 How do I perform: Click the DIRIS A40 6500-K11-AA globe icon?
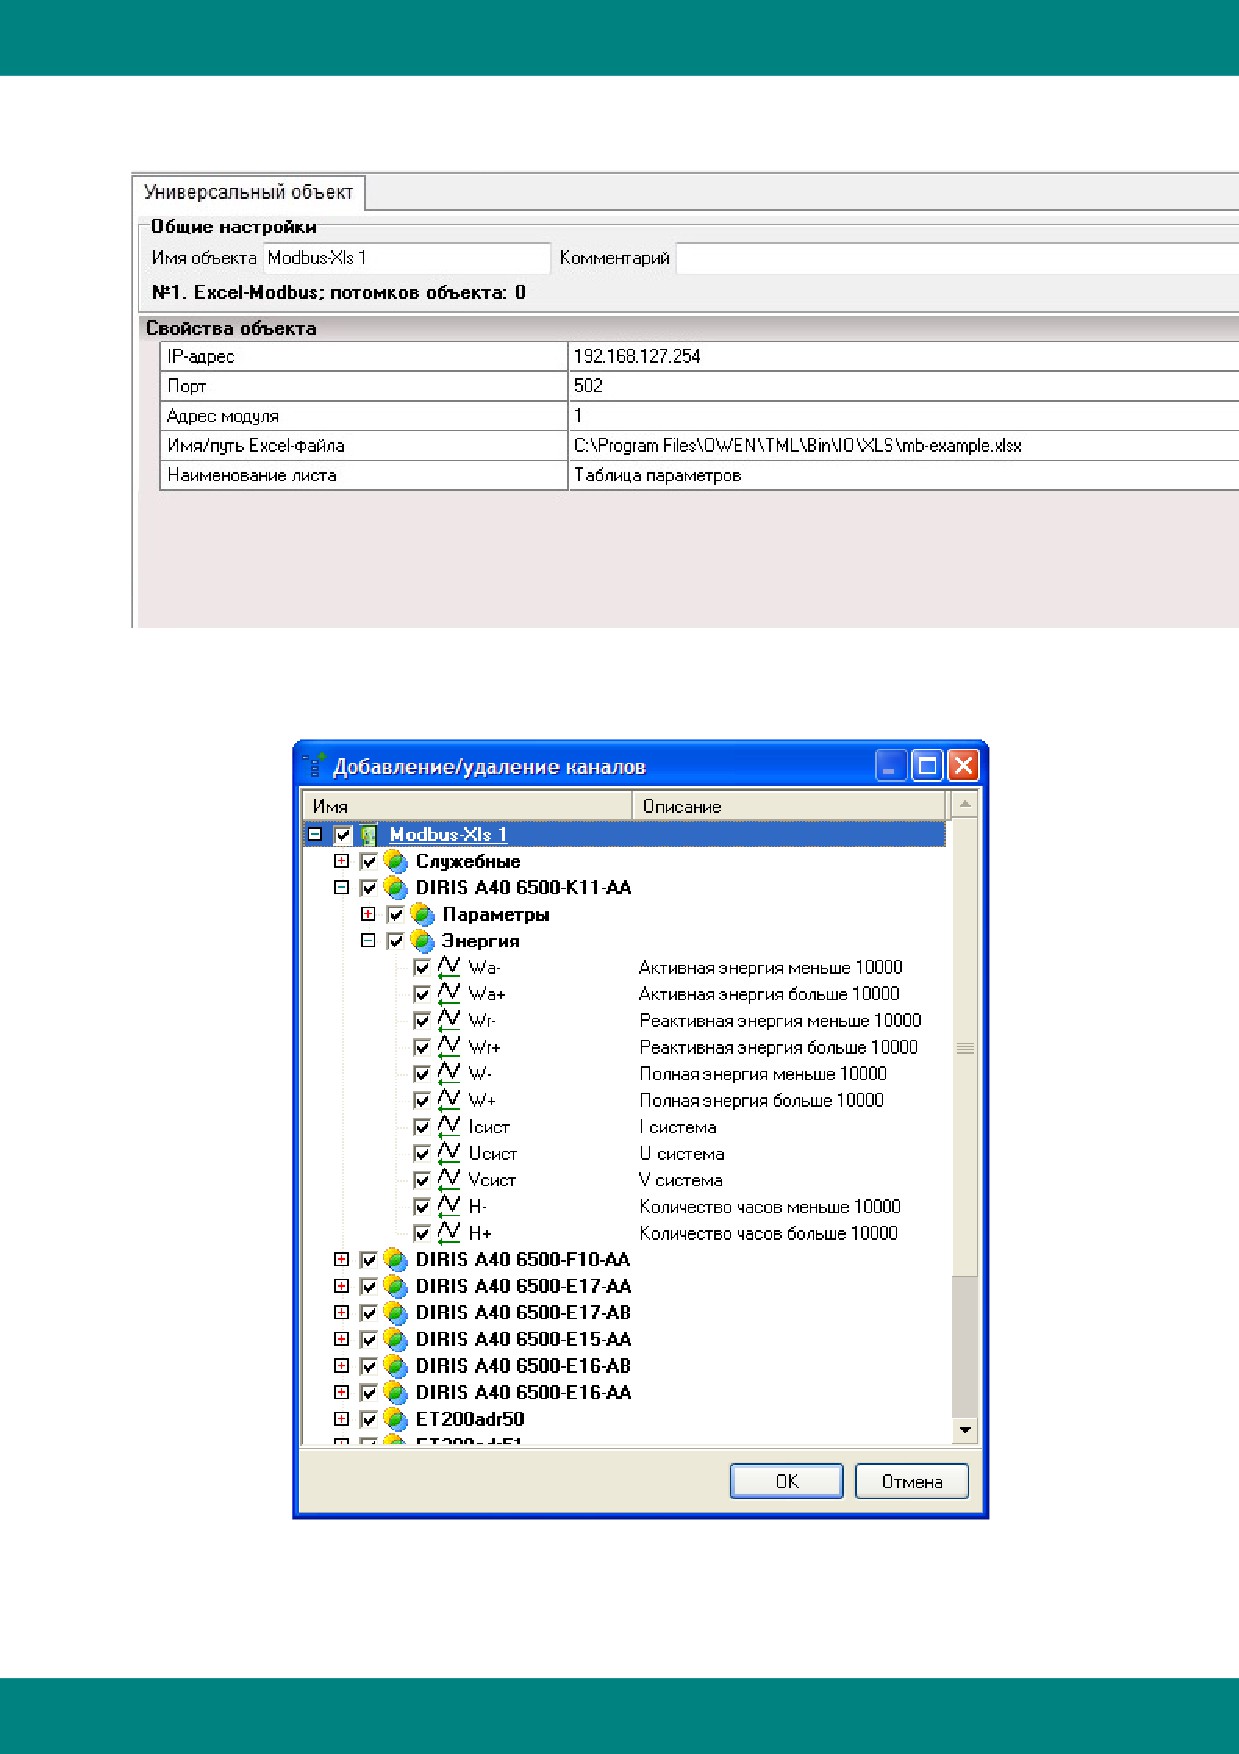point(396,887)
